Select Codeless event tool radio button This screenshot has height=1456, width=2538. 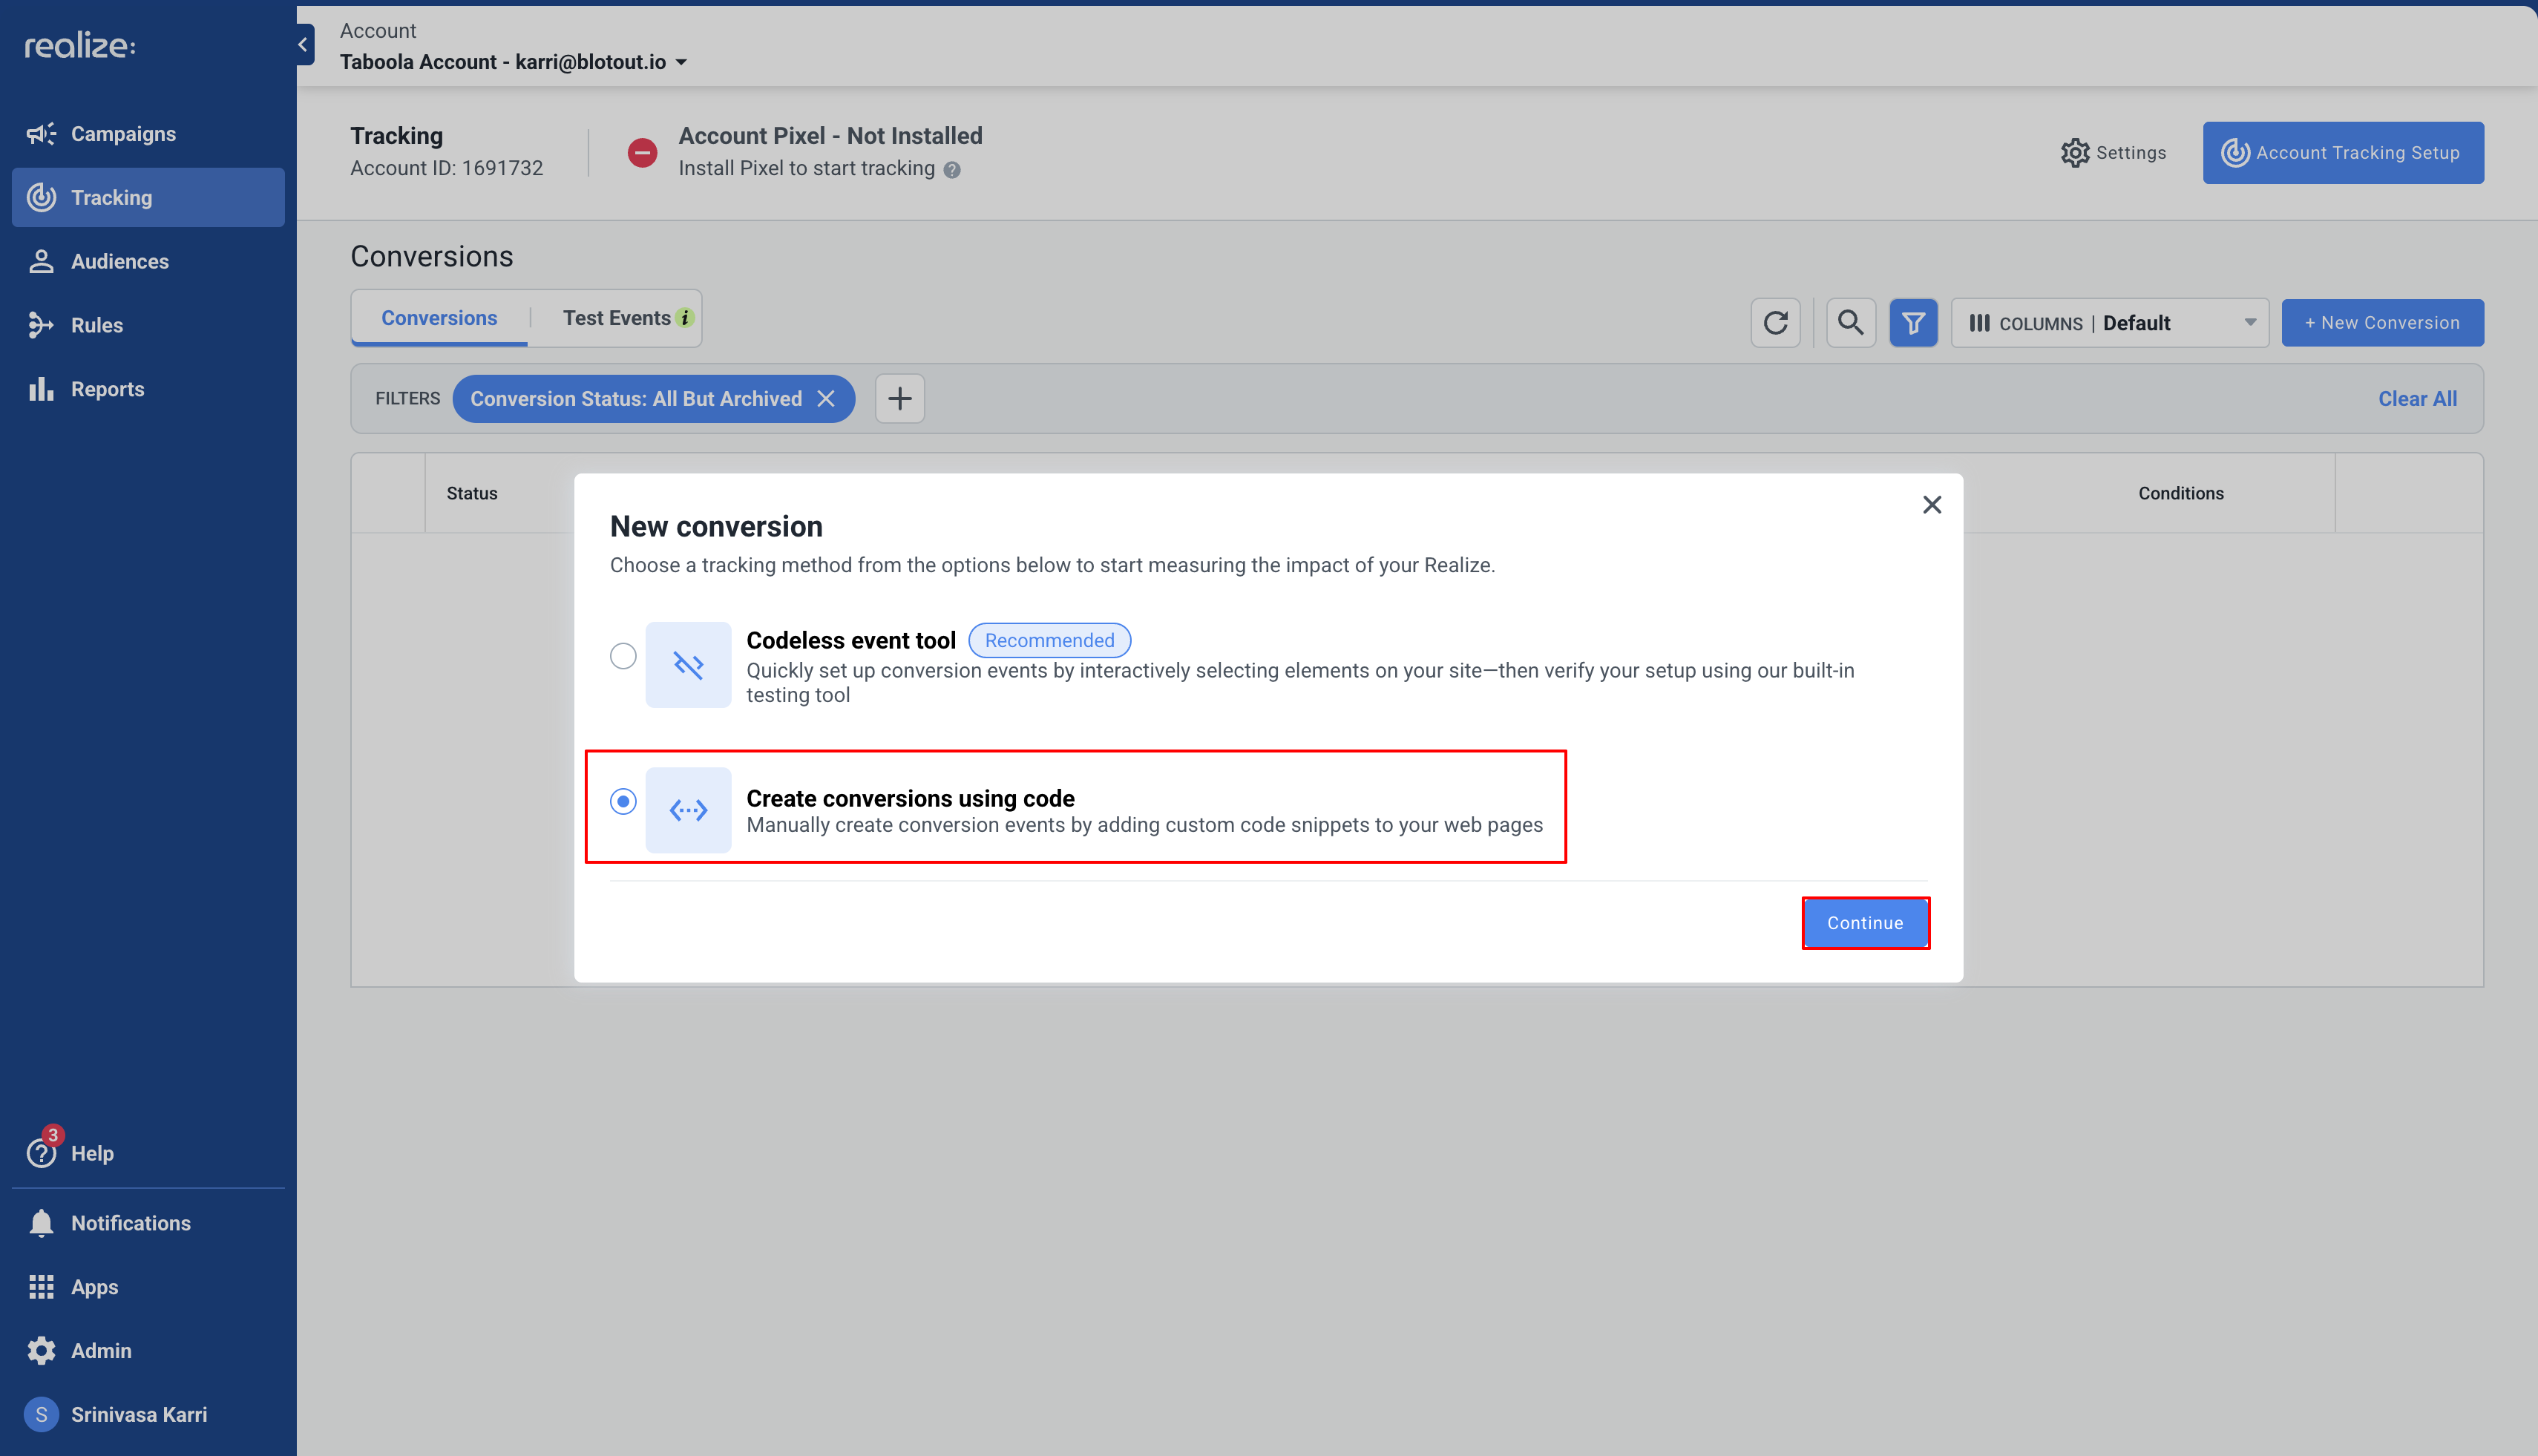pos(623,656)
